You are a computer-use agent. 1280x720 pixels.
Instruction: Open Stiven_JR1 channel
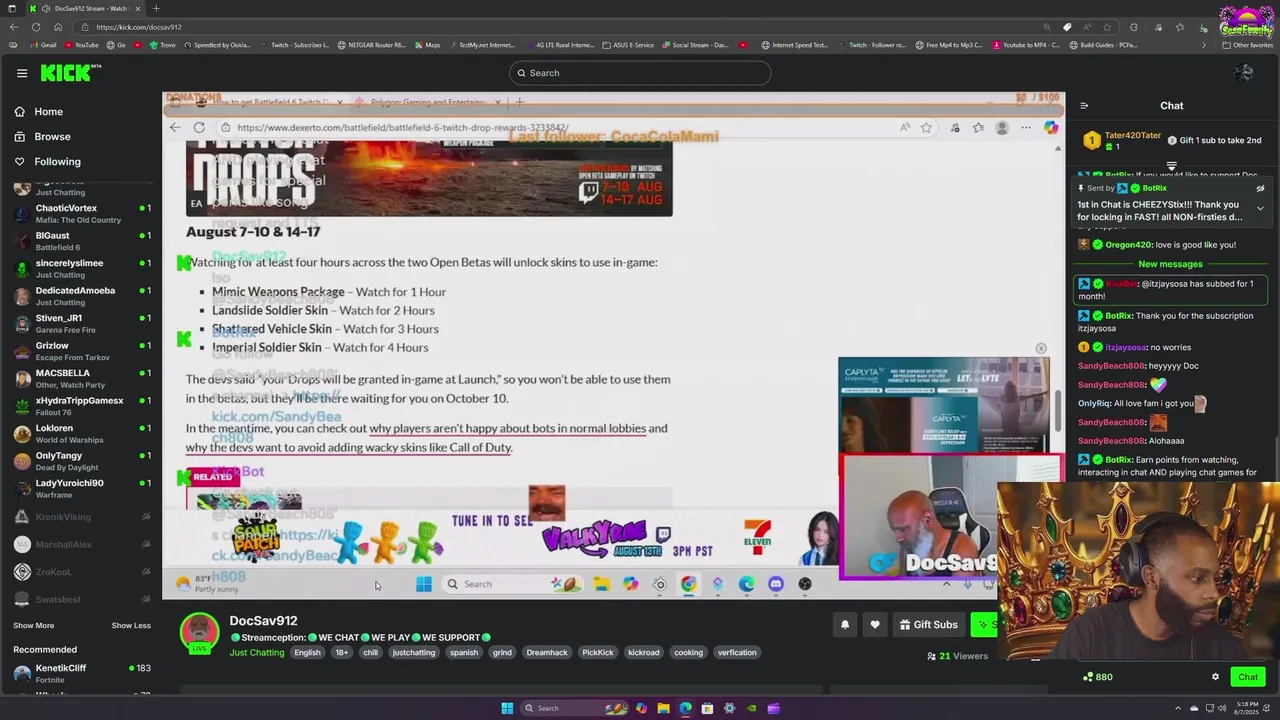coord(82,323)
